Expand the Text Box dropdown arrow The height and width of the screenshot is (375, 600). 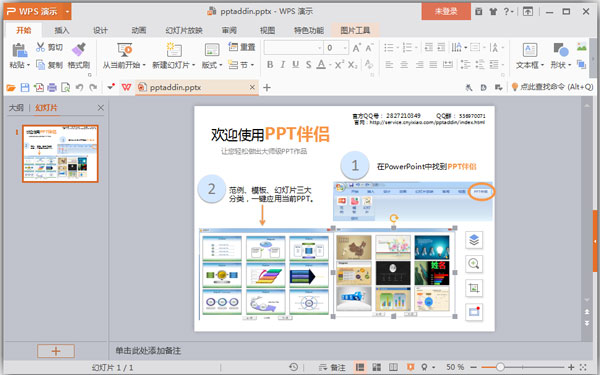542,65
